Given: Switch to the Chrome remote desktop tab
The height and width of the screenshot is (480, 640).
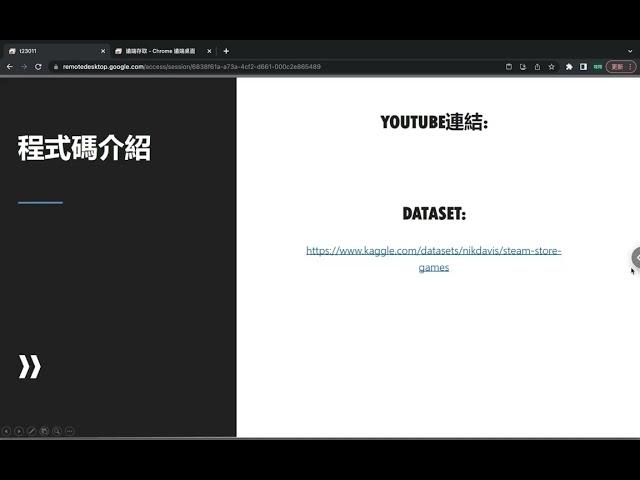Looking at the screenshot, I should click(x=160, y=51).
